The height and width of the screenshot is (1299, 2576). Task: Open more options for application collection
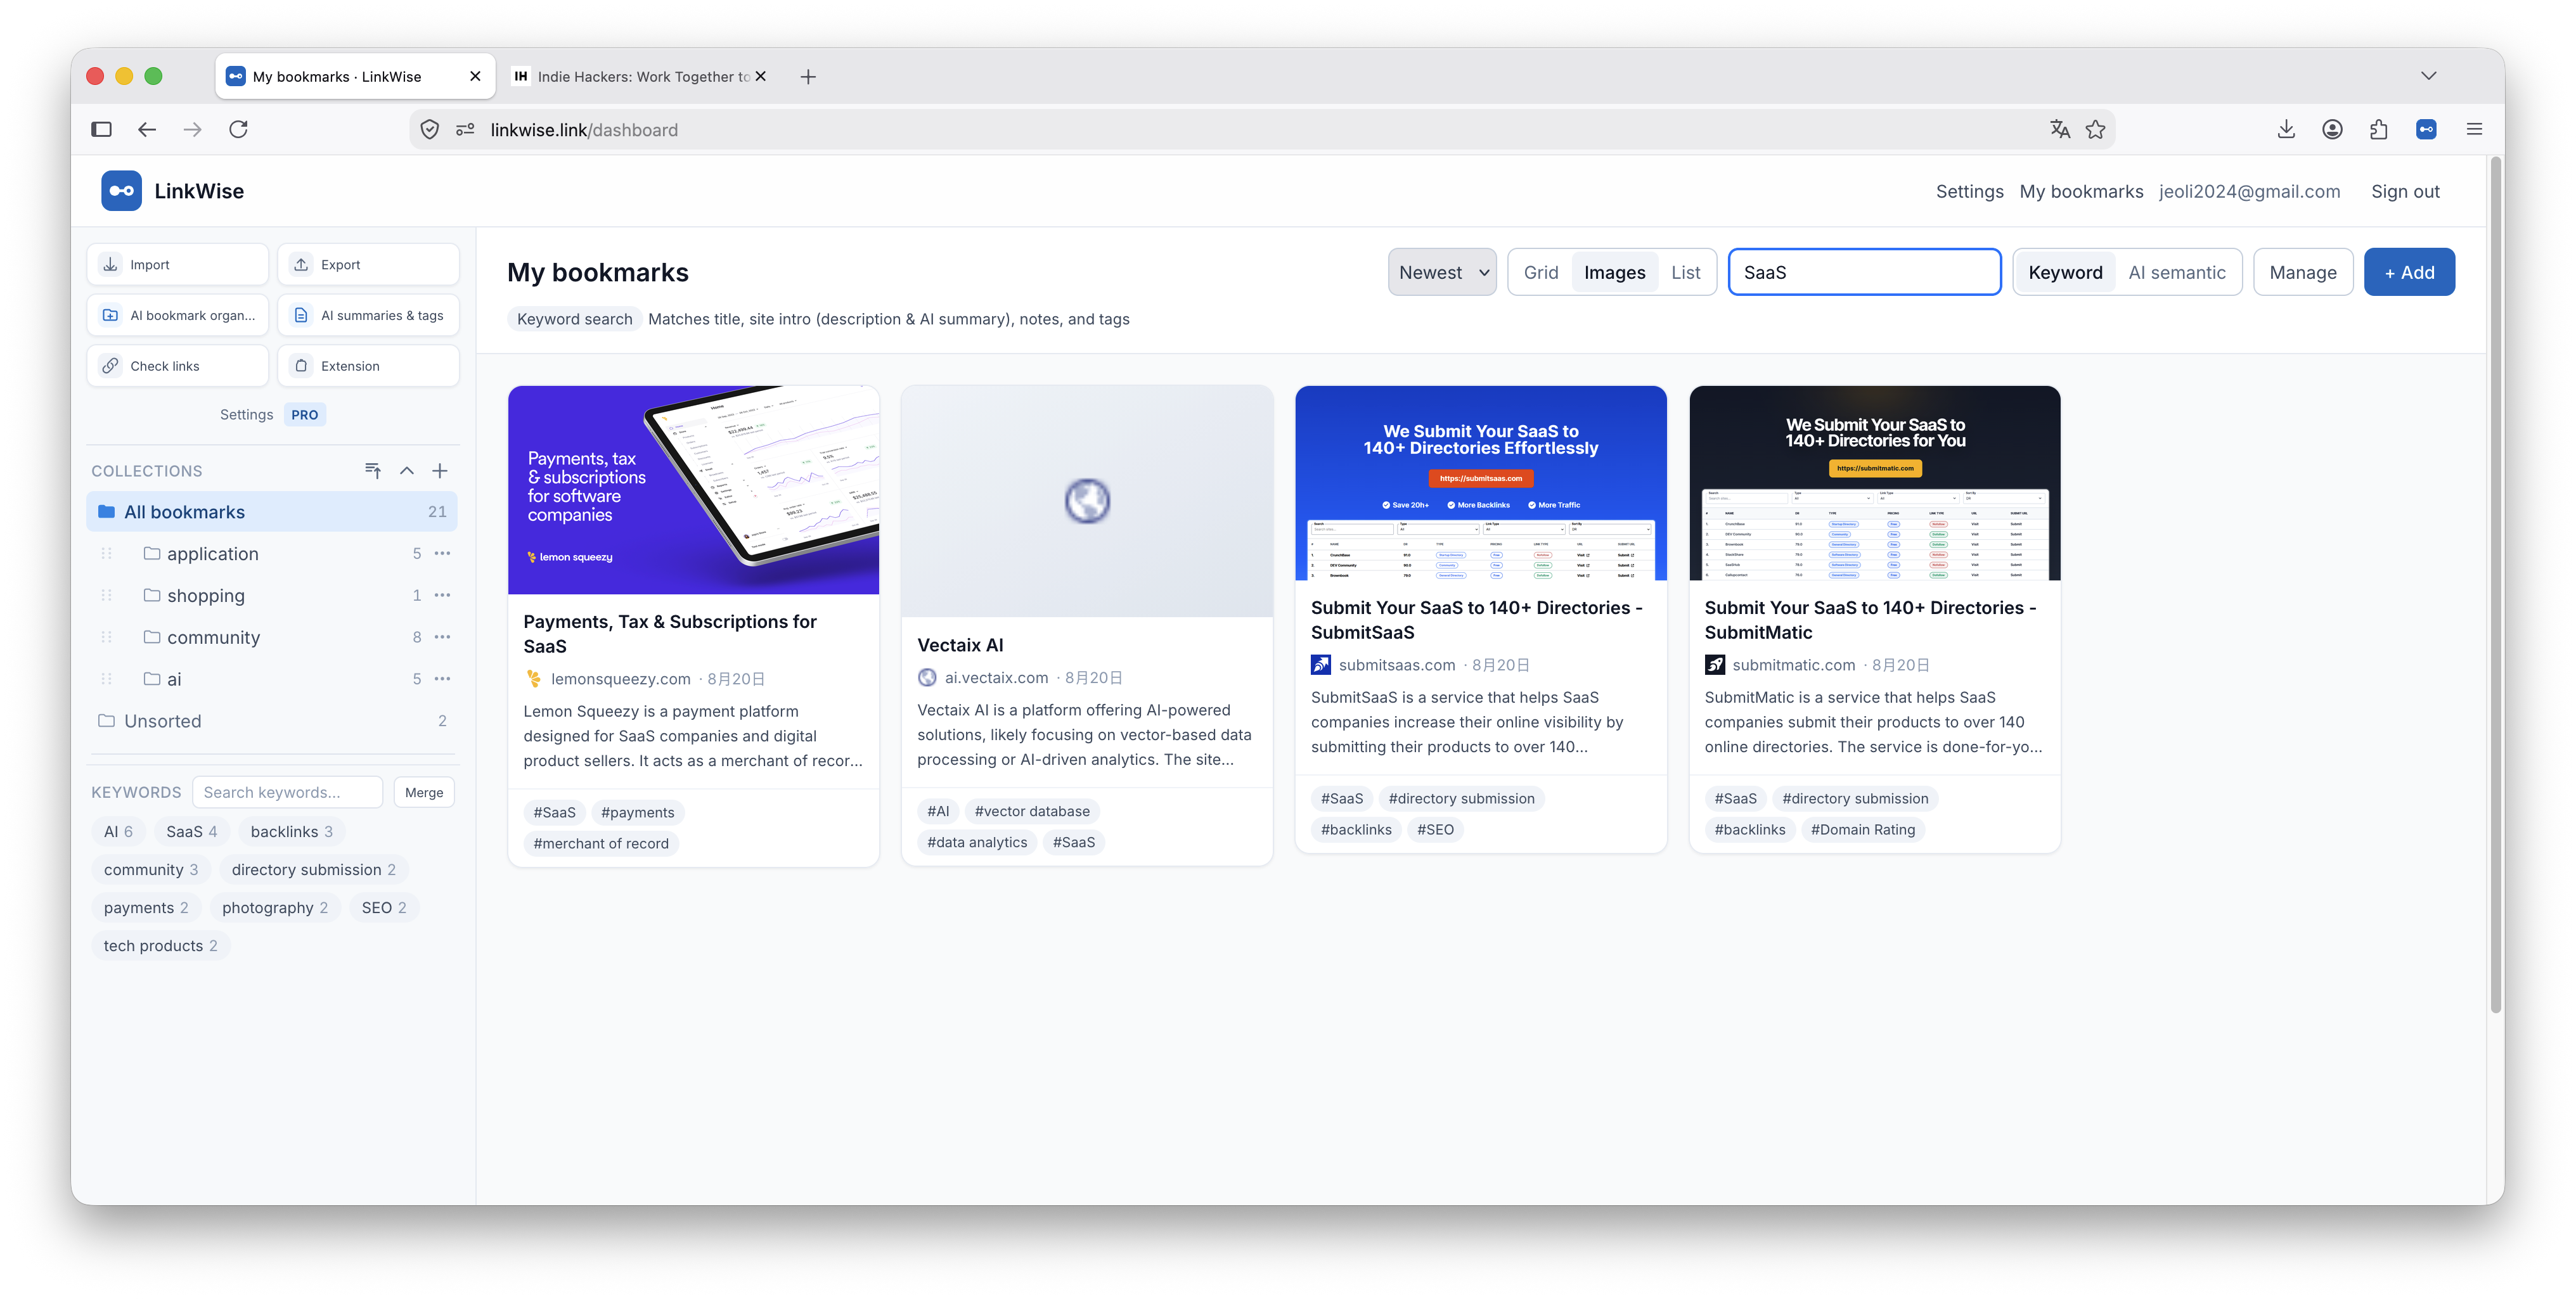pyautogui.click(x=442, y=553)
